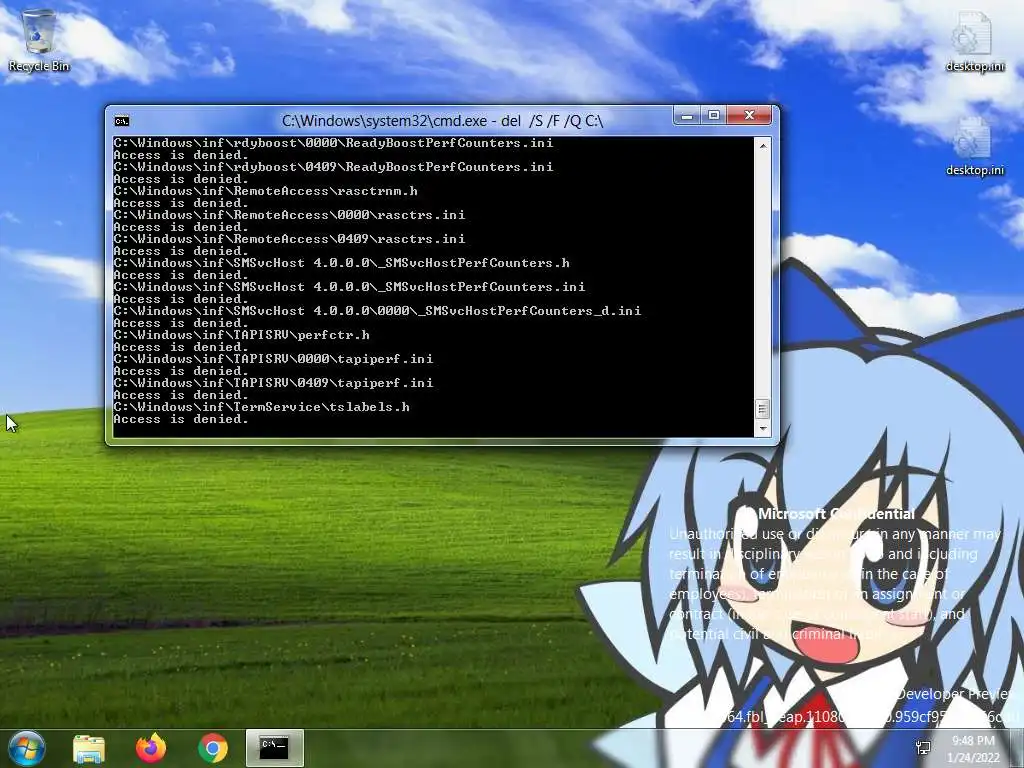Maximize the cmd.exe window

714,116
